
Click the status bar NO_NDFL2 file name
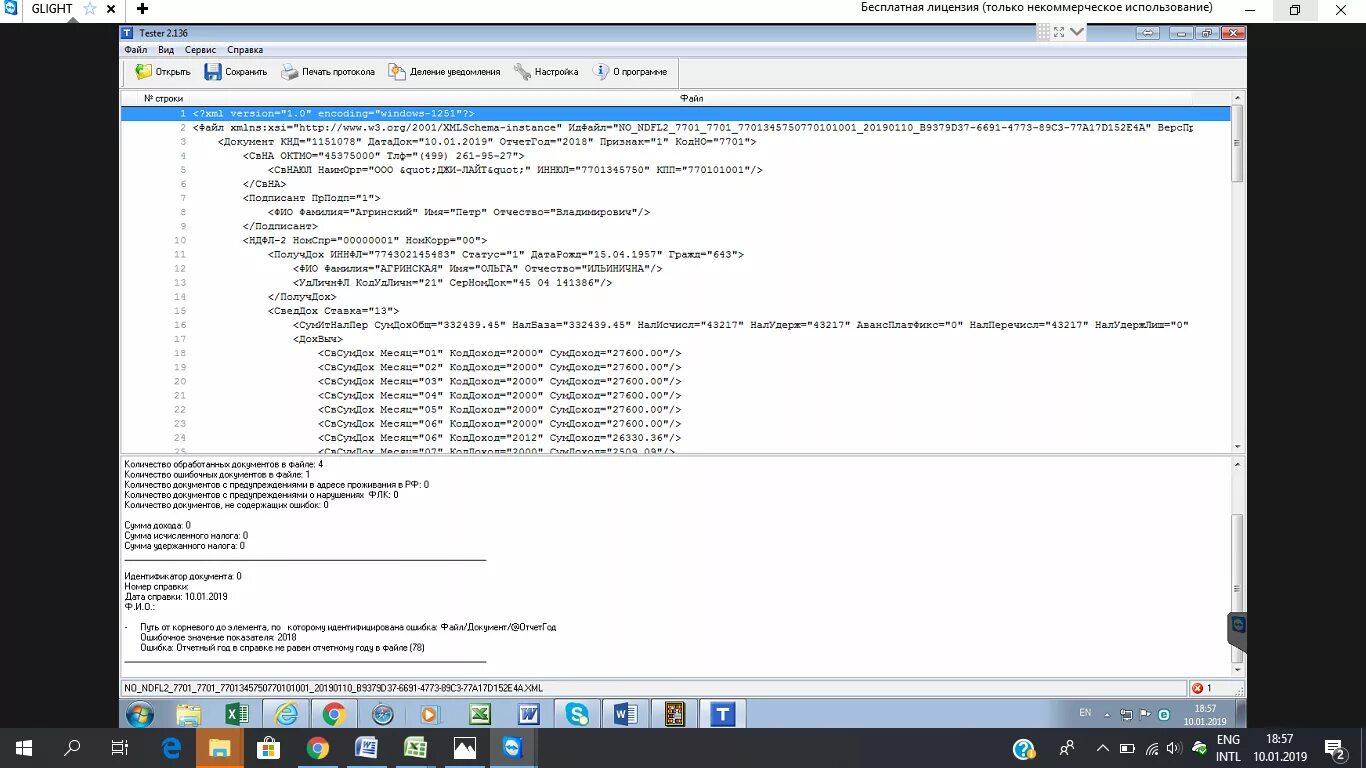(333, 688)
